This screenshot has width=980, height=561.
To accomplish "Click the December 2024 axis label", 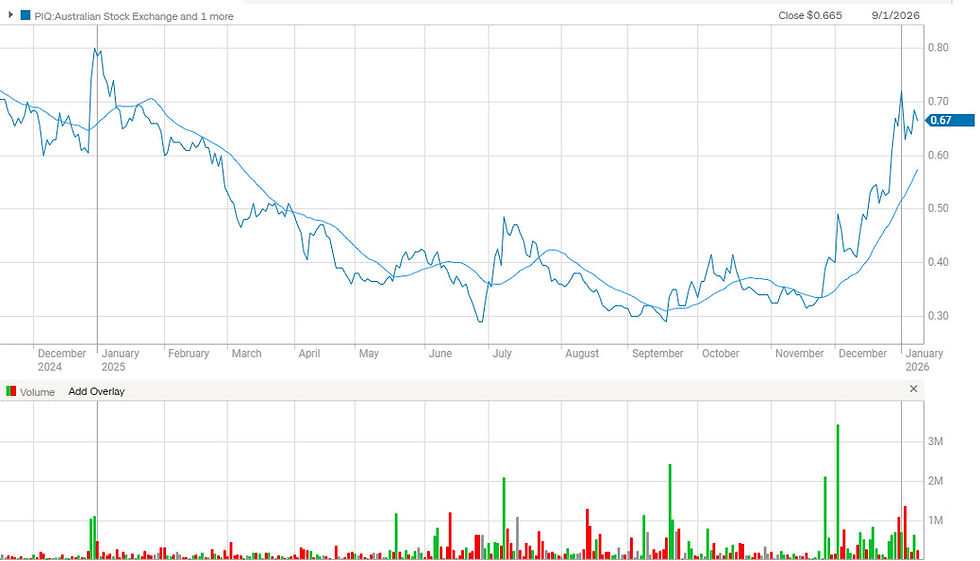I will pos(61,360).
